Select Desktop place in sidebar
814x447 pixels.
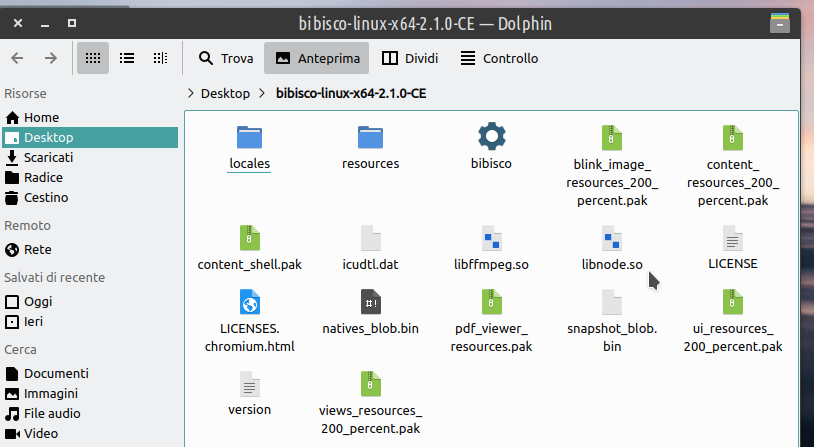[90, 138]
